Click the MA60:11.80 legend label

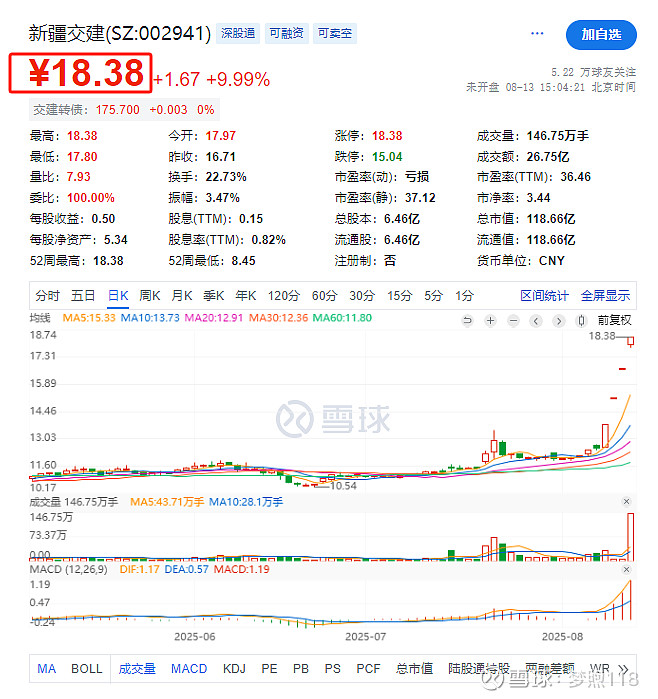pos(342,318)
